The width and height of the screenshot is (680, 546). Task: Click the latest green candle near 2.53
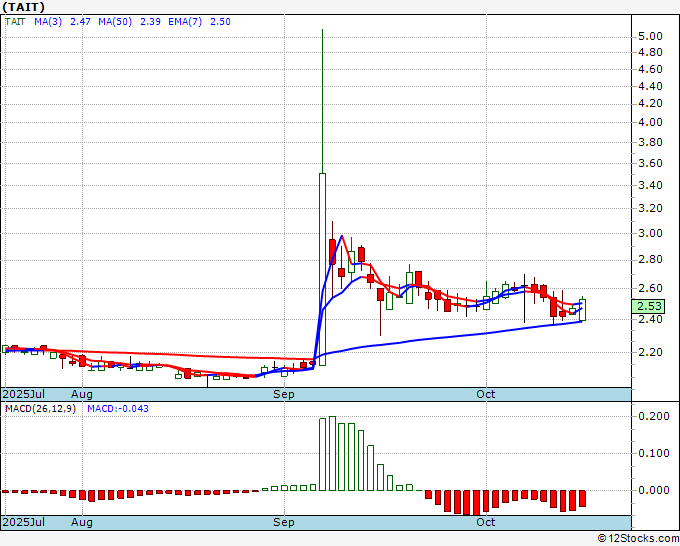[x=582, y=310]
